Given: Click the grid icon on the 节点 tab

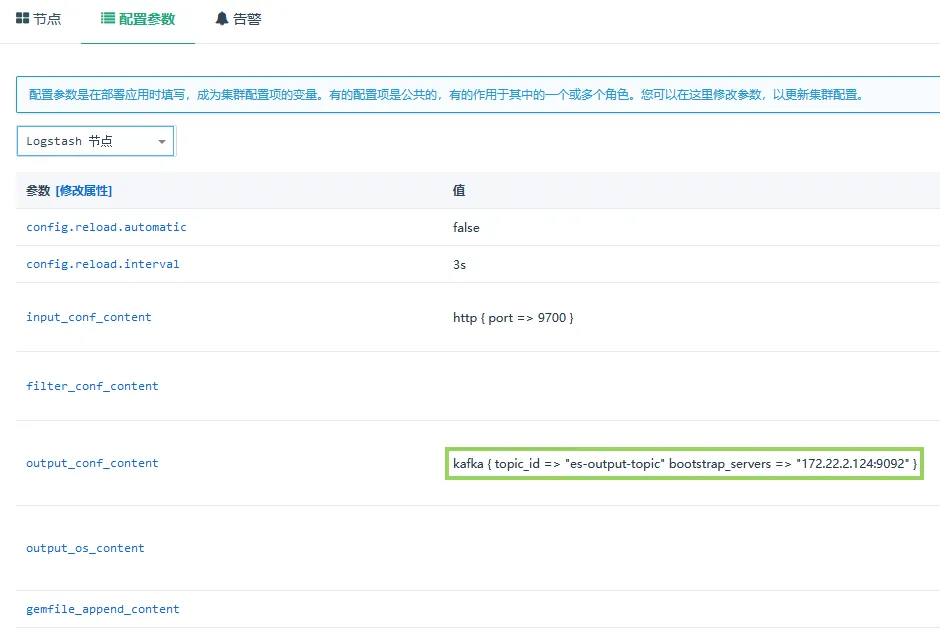Looking at the screenshot, I should coord(23,18).
